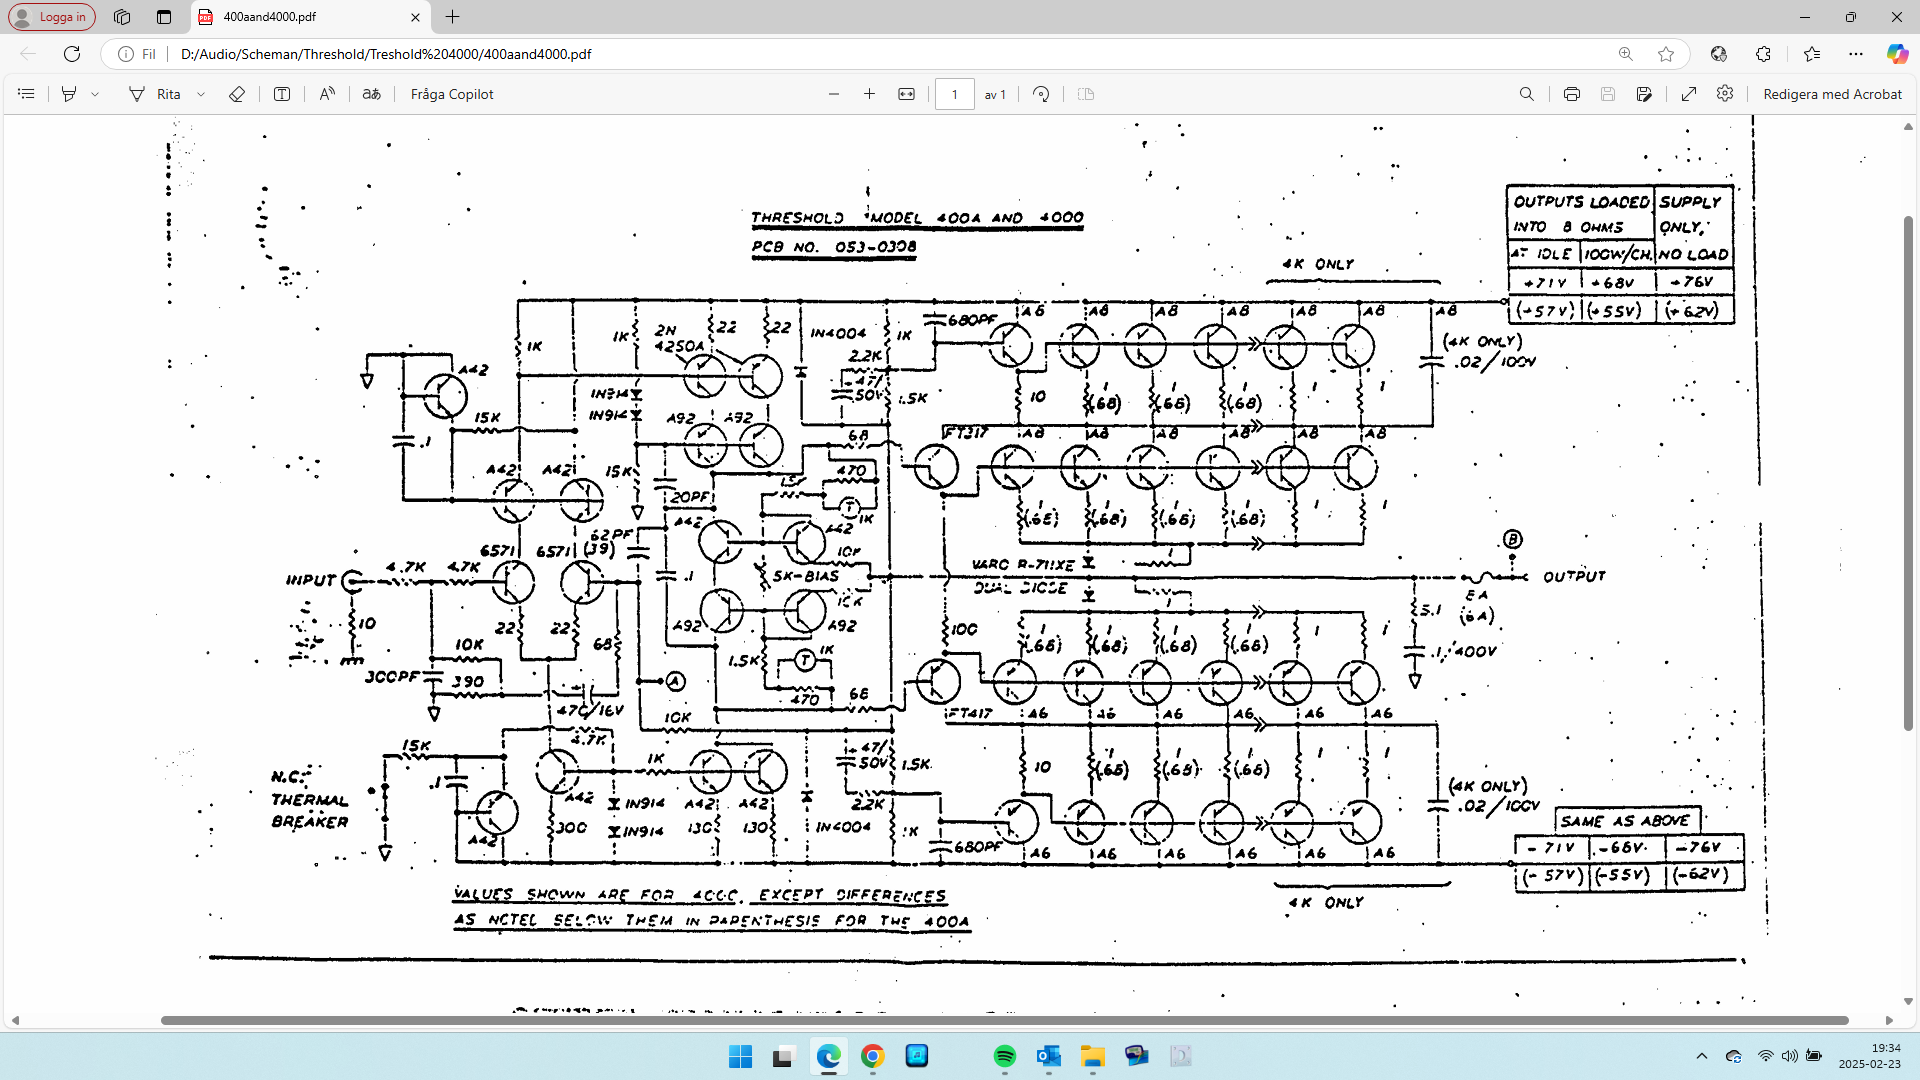Start the read aloud feature
Image resolution: width=1920 pixels, height=1080 pixels.
[327, 94]
